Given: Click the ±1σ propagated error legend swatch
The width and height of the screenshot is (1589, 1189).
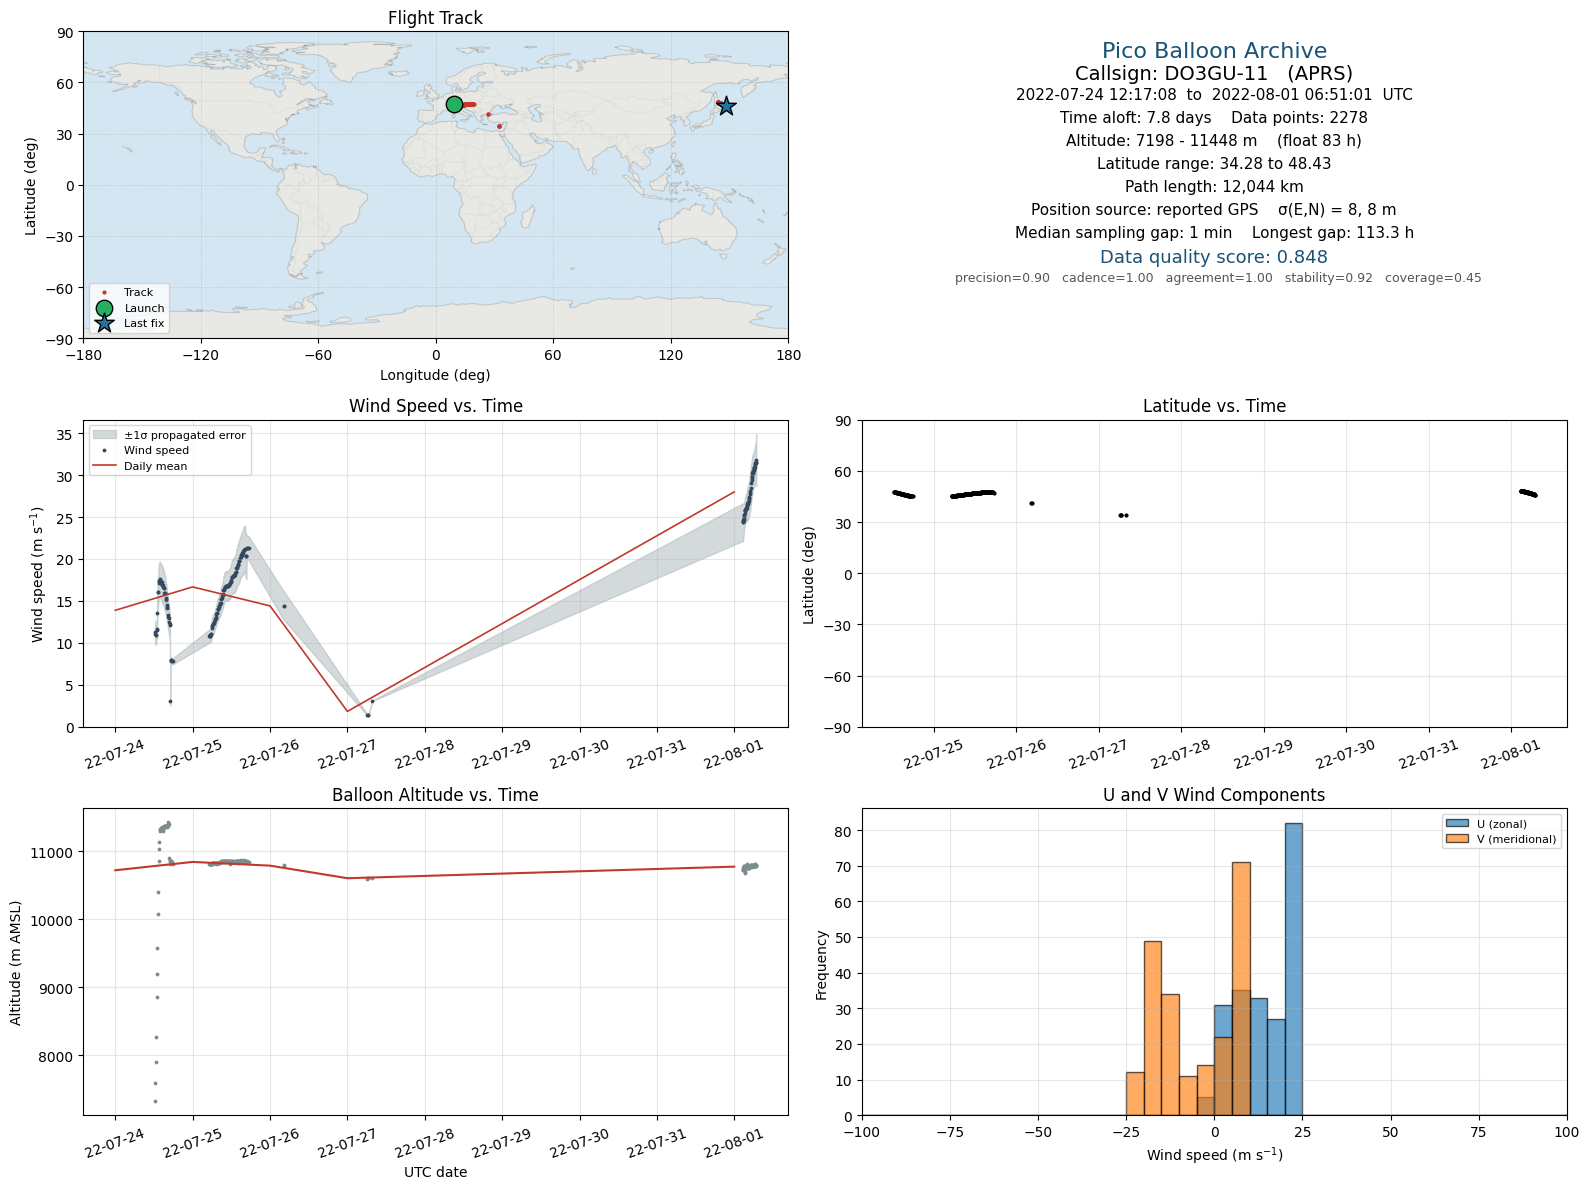Looking at the screenshot, I should [105, 435].
